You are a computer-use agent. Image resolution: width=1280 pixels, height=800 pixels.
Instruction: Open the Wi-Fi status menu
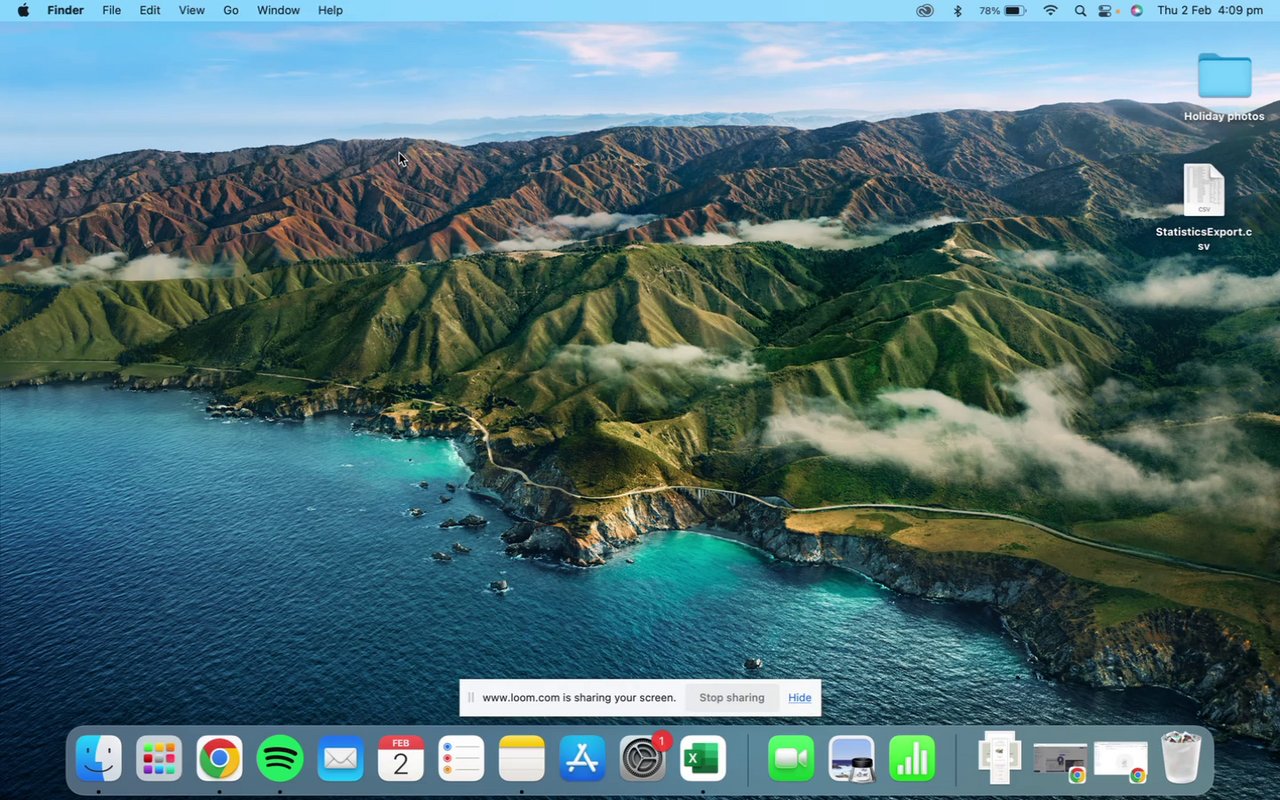tap(1050, 10)
